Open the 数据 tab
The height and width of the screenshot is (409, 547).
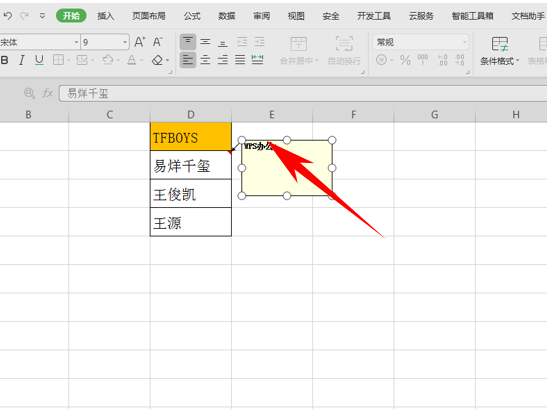227,16
